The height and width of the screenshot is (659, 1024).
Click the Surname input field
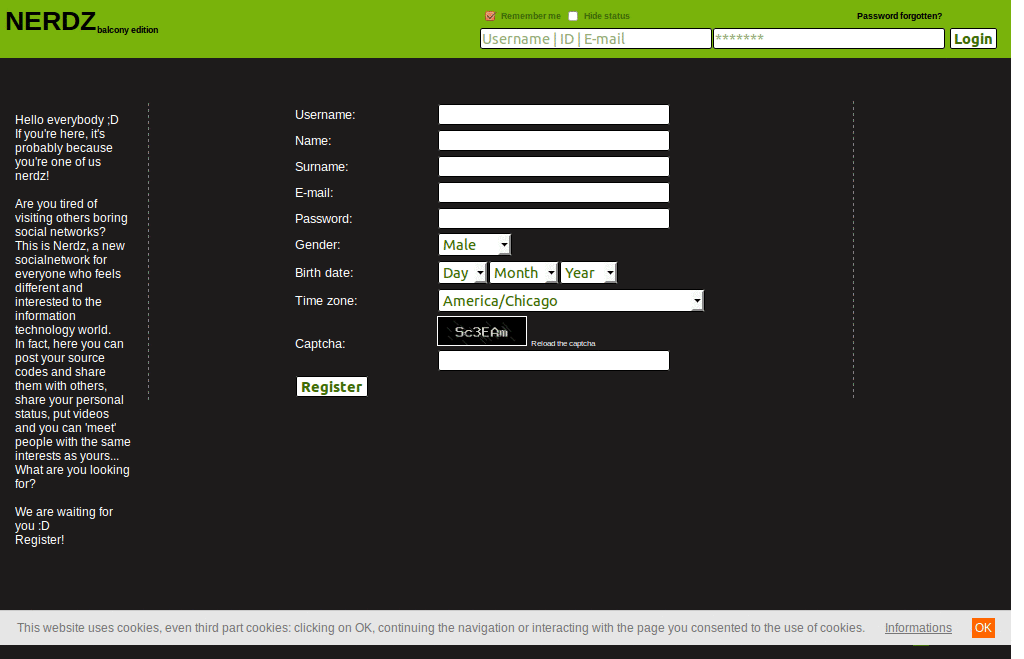(554, 167)
